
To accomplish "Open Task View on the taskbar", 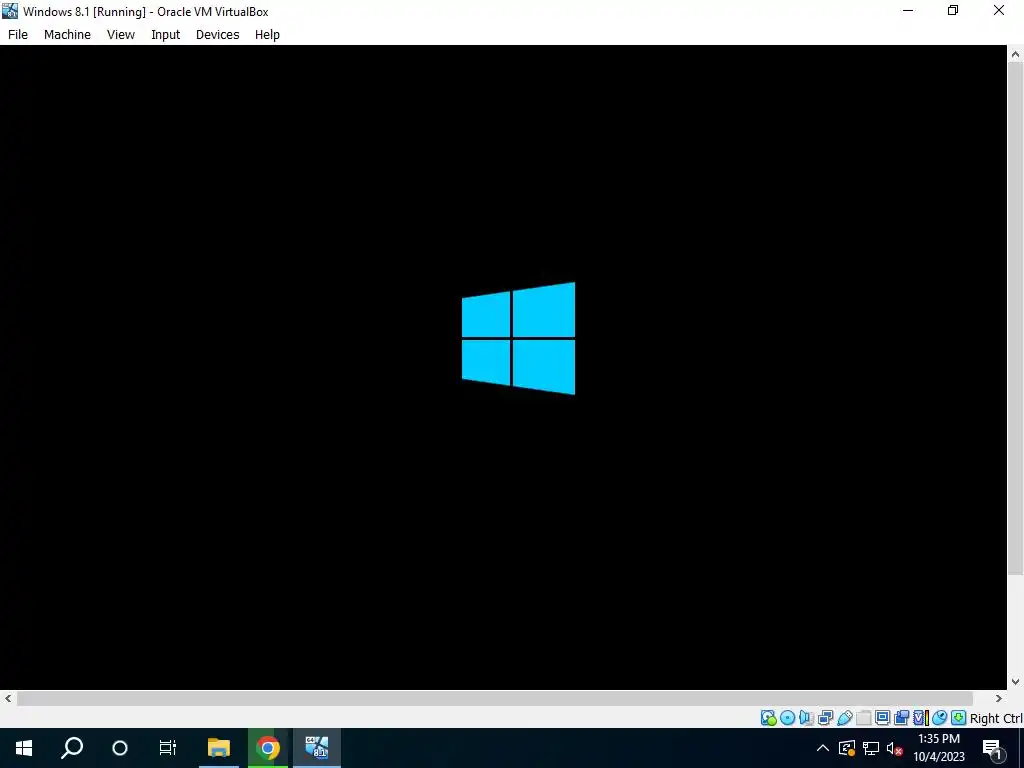I will (x=168, y=748).
